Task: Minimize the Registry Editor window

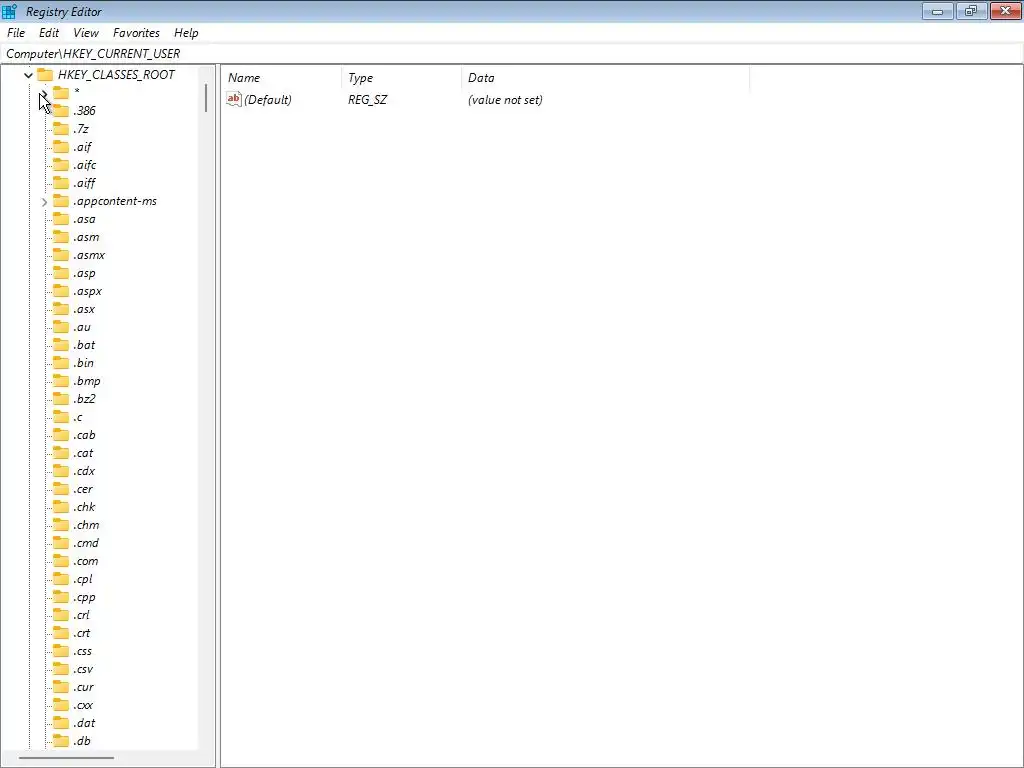Action: pos(938,11)
